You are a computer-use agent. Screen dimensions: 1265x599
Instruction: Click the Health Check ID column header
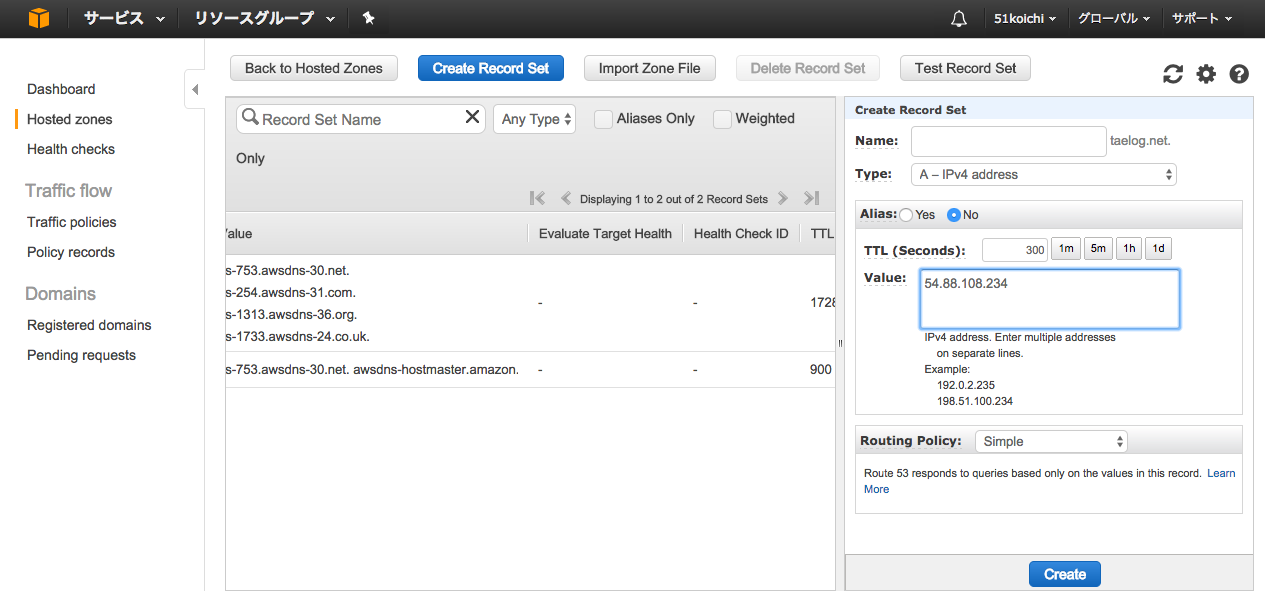(741, 234)
